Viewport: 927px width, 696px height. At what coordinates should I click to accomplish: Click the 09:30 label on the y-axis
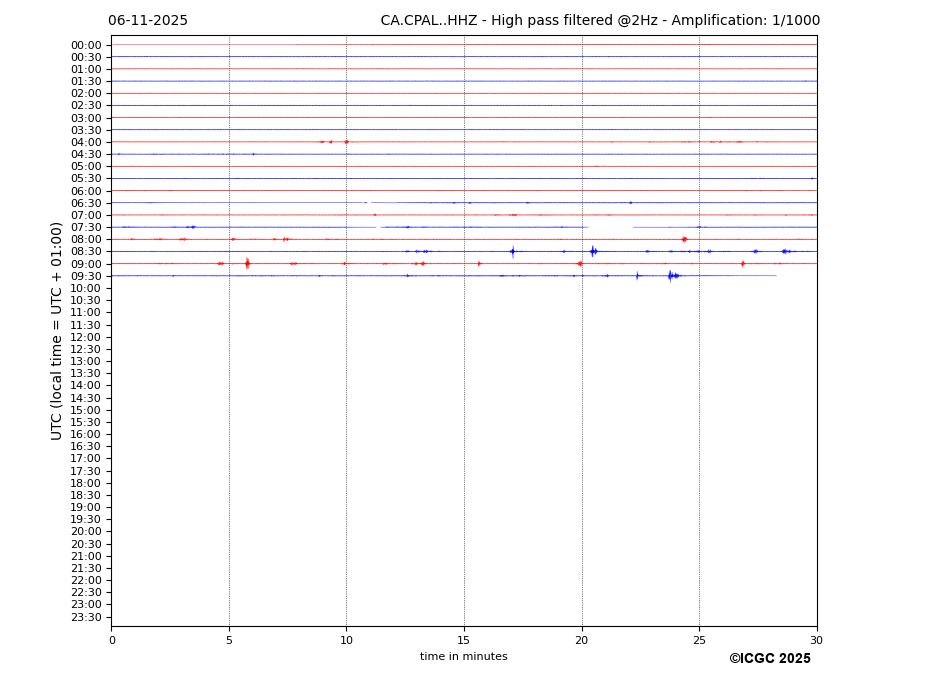[86, 276]
